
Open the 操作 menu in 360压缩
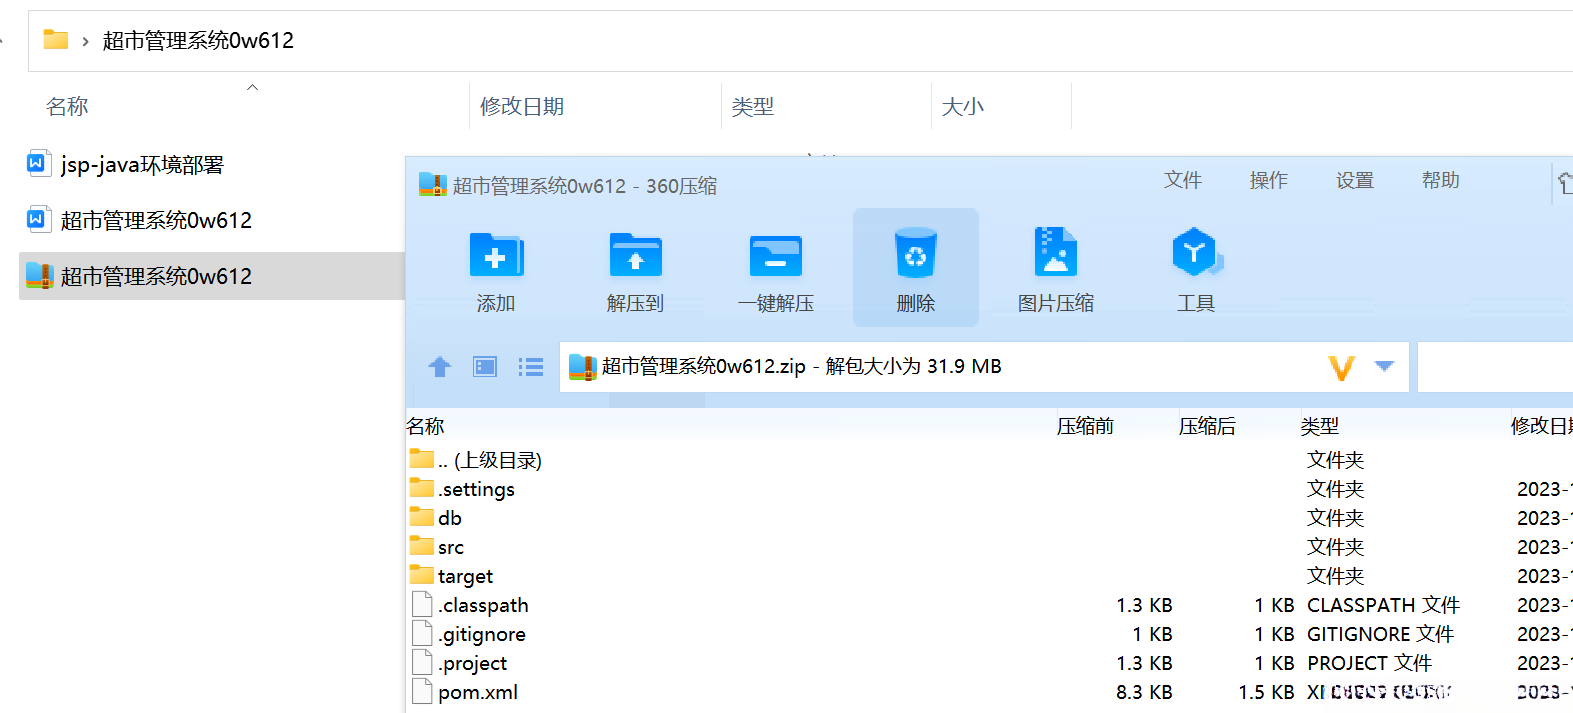coord(1269,180)
